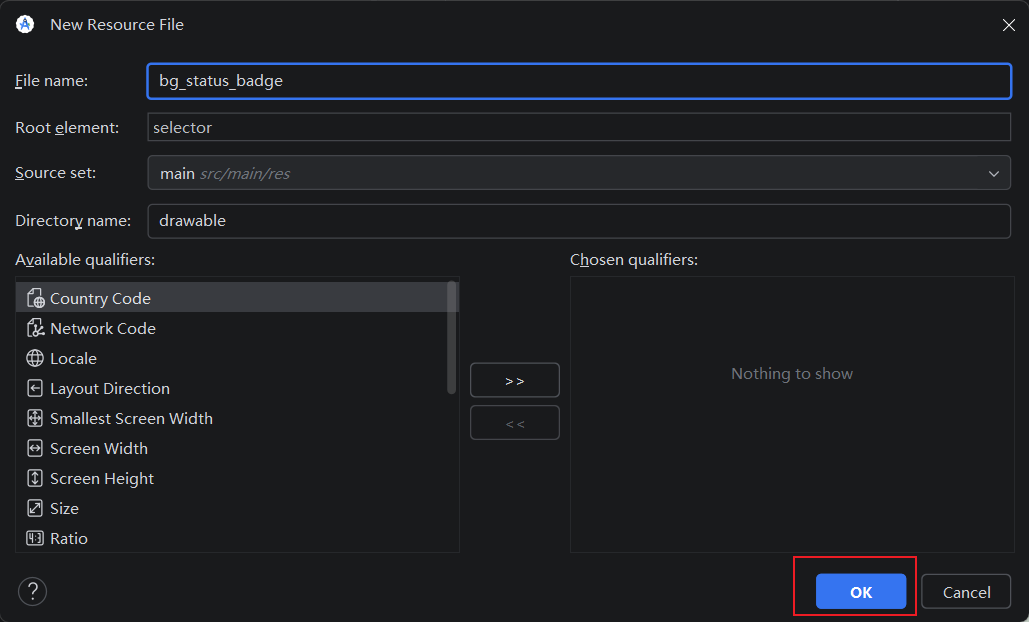
Task: Select Screen Height qualifier text
Action: point(102,478)
